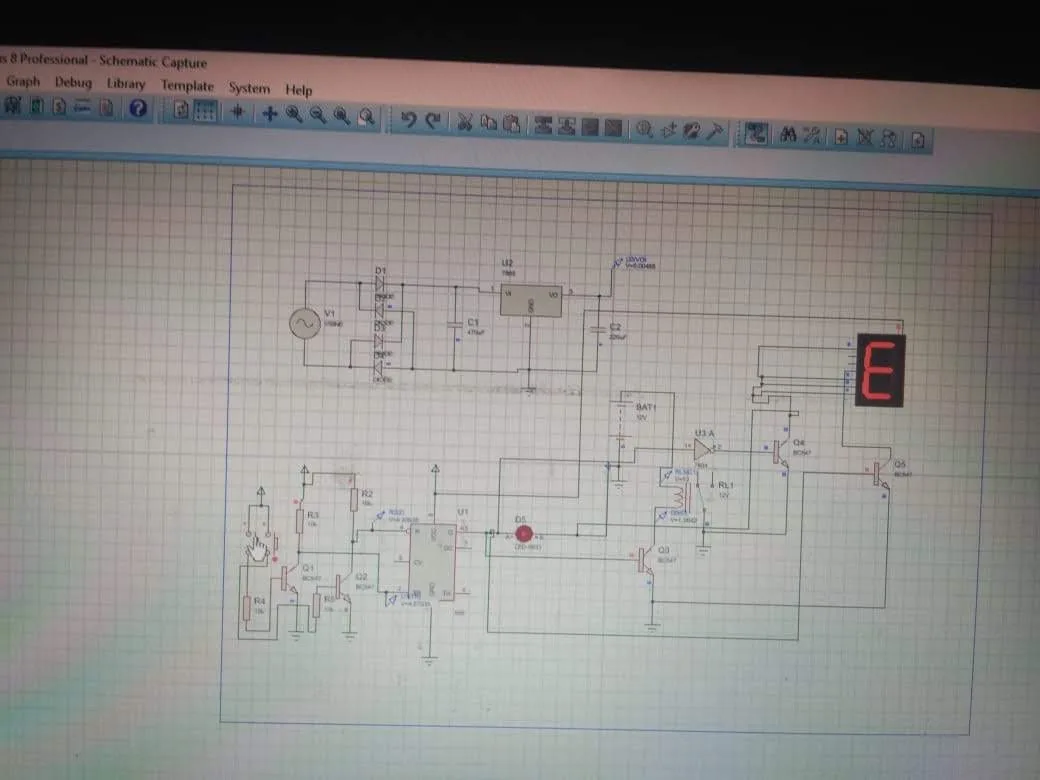Open the Template menu
This screenshot has height=780, width=1040.
pos(187,86)
